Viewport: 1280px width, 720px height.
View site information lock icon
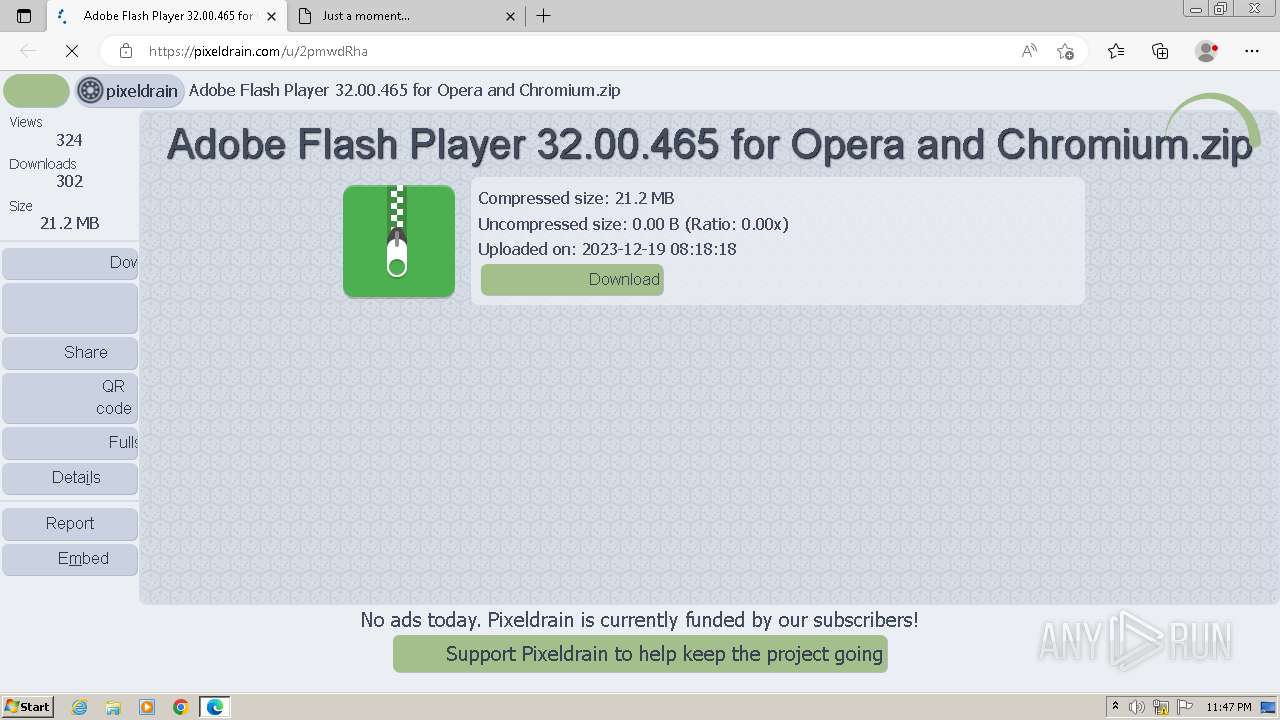pos(126,51)
